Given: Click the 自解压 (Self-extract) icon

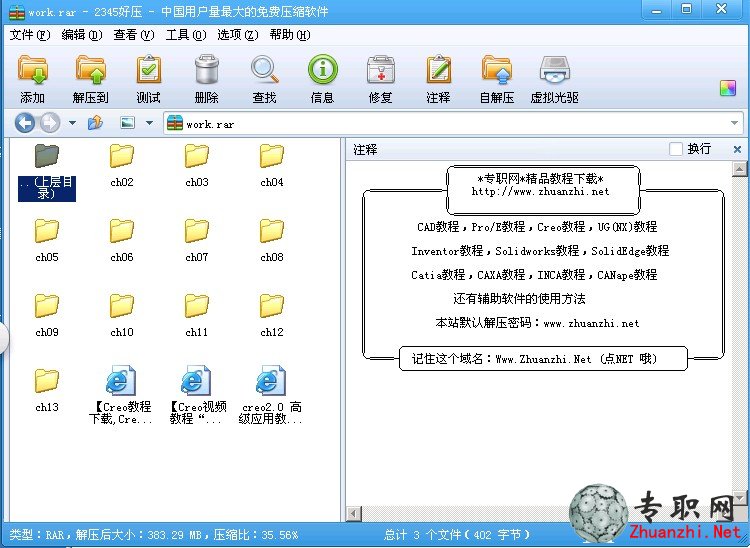Looking at the screenshot, I should click(496, 78).
